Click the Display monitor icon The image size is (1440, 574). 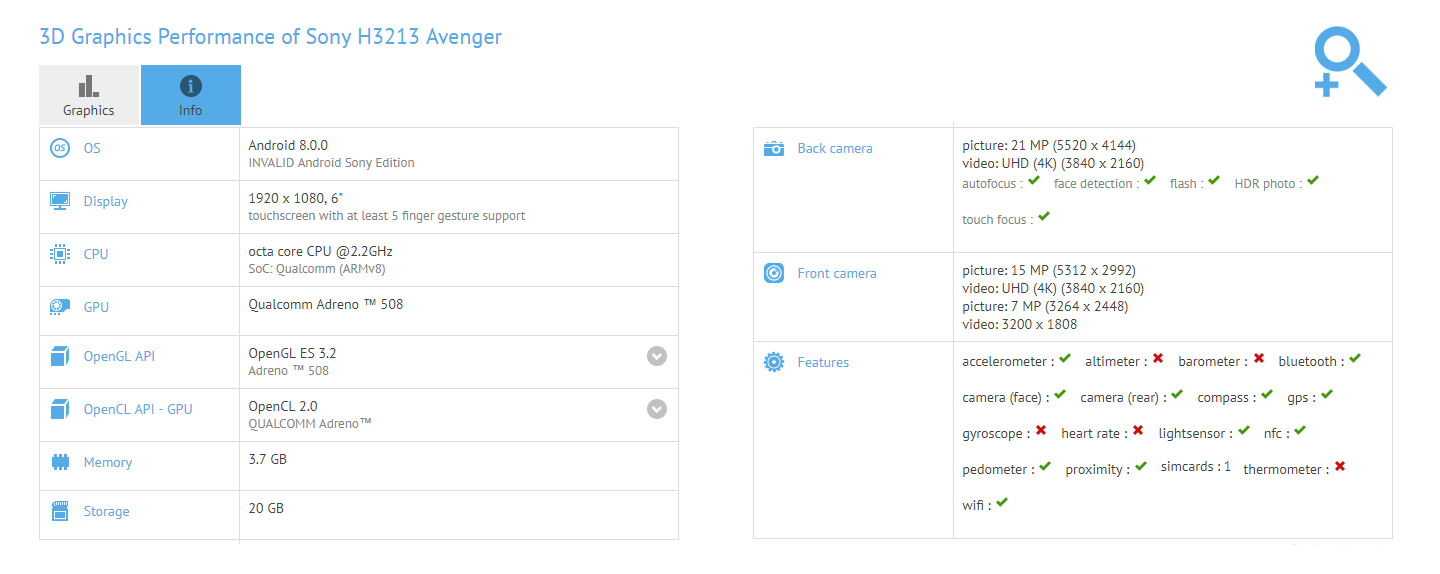(x=60, y=201)
